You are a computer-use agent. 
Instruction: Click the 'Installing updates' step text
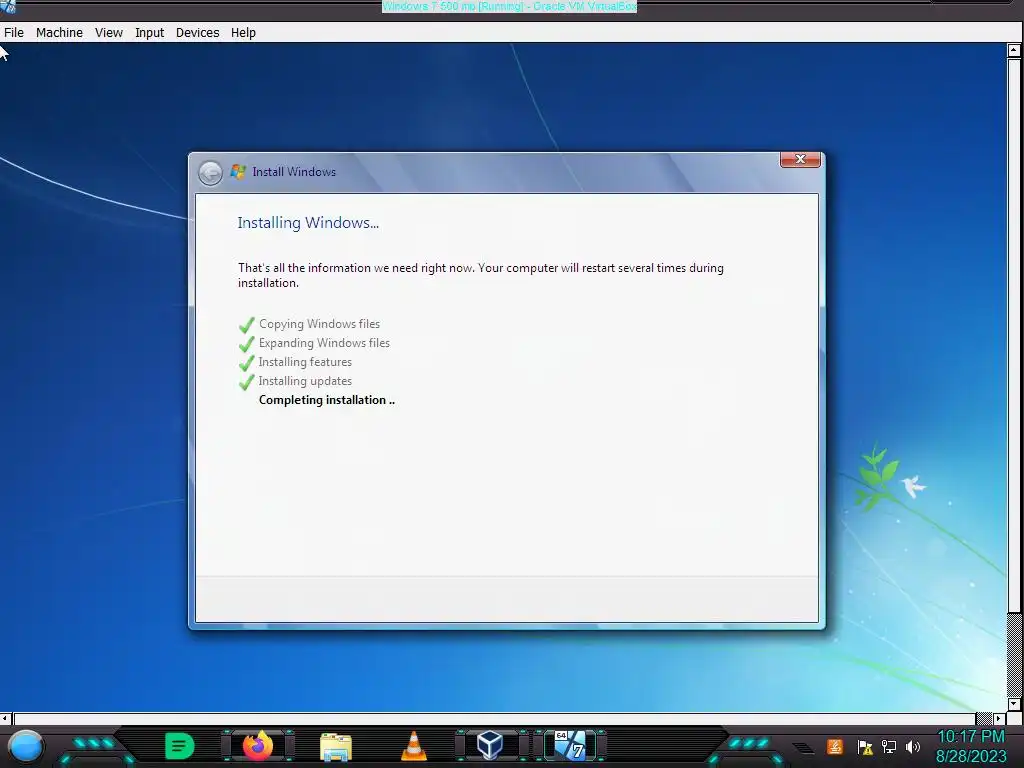coord(305,381)
